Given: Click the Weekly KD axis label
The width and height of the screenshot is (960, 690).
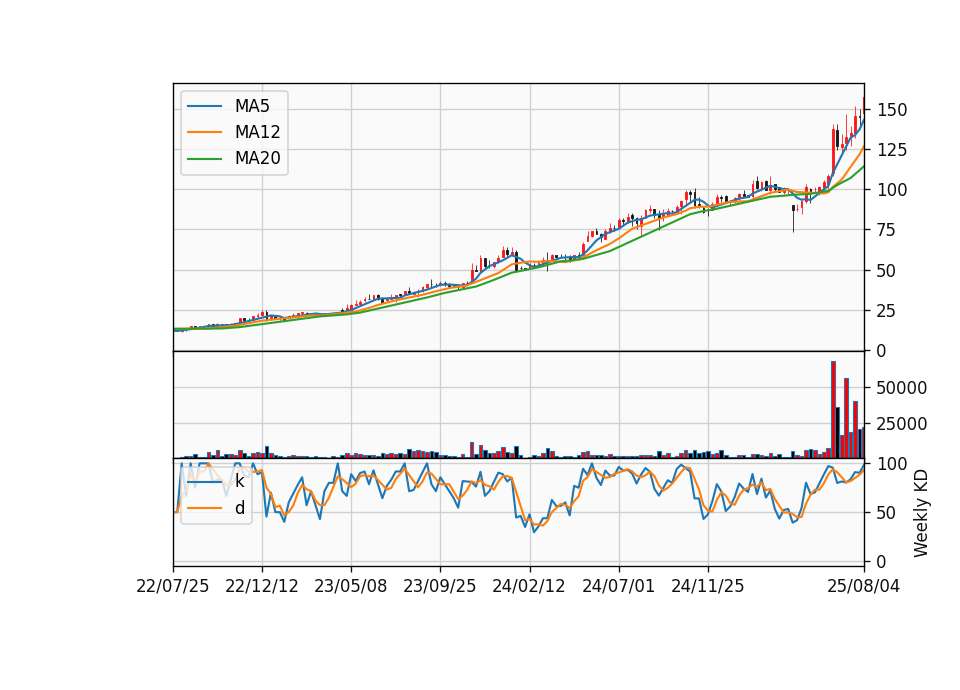Looking at the screenshot, I should coord(920,513).
